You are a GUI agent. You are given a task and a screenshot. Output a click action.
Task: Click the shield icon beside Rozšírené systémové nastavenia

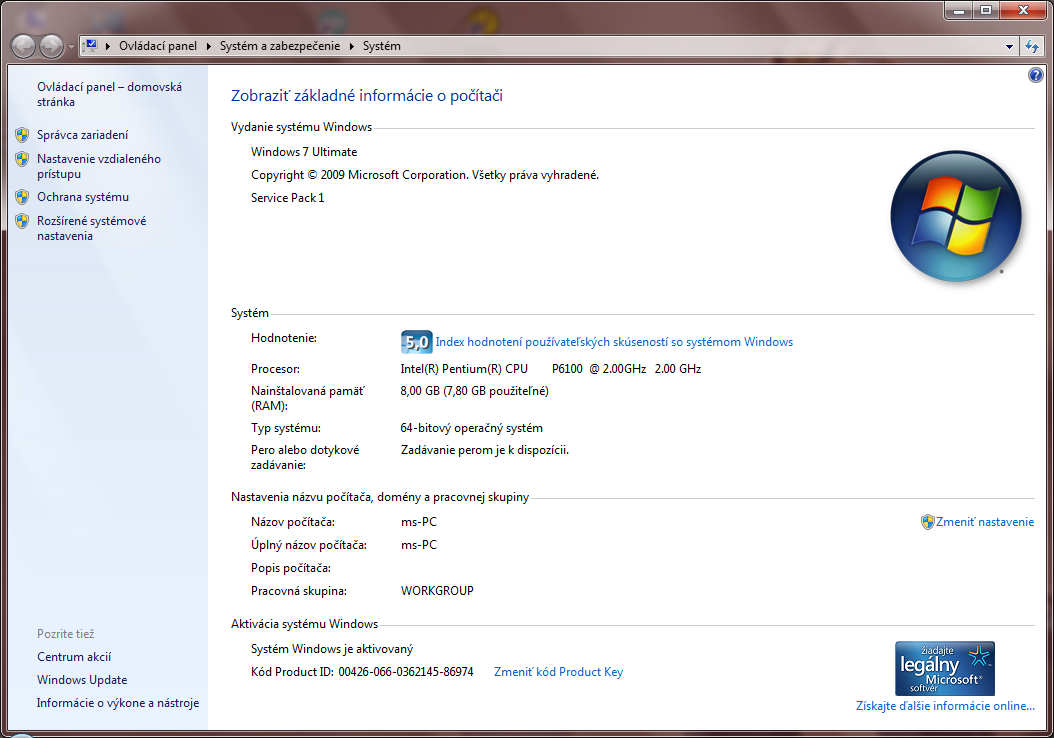(x=22, y=221)
